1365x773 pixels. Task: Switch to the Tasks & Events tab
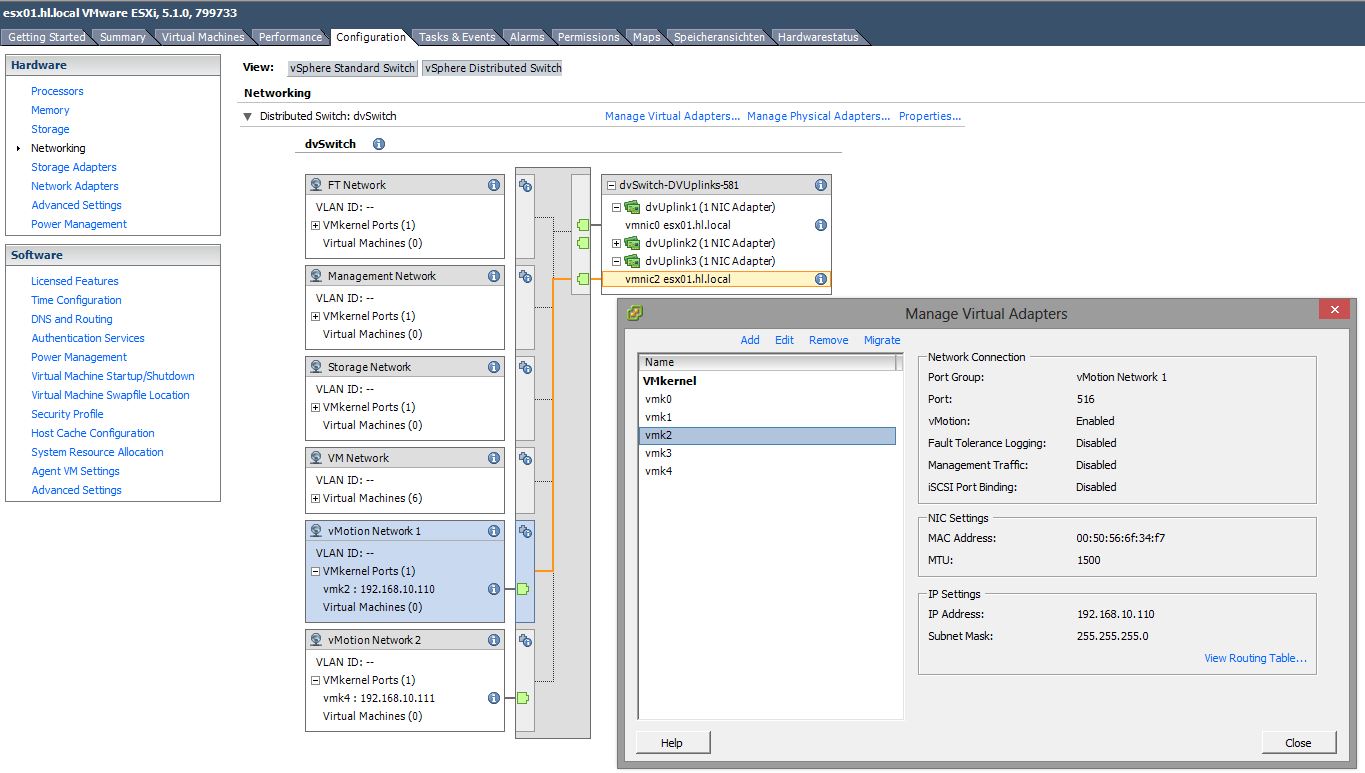[457, 36]
